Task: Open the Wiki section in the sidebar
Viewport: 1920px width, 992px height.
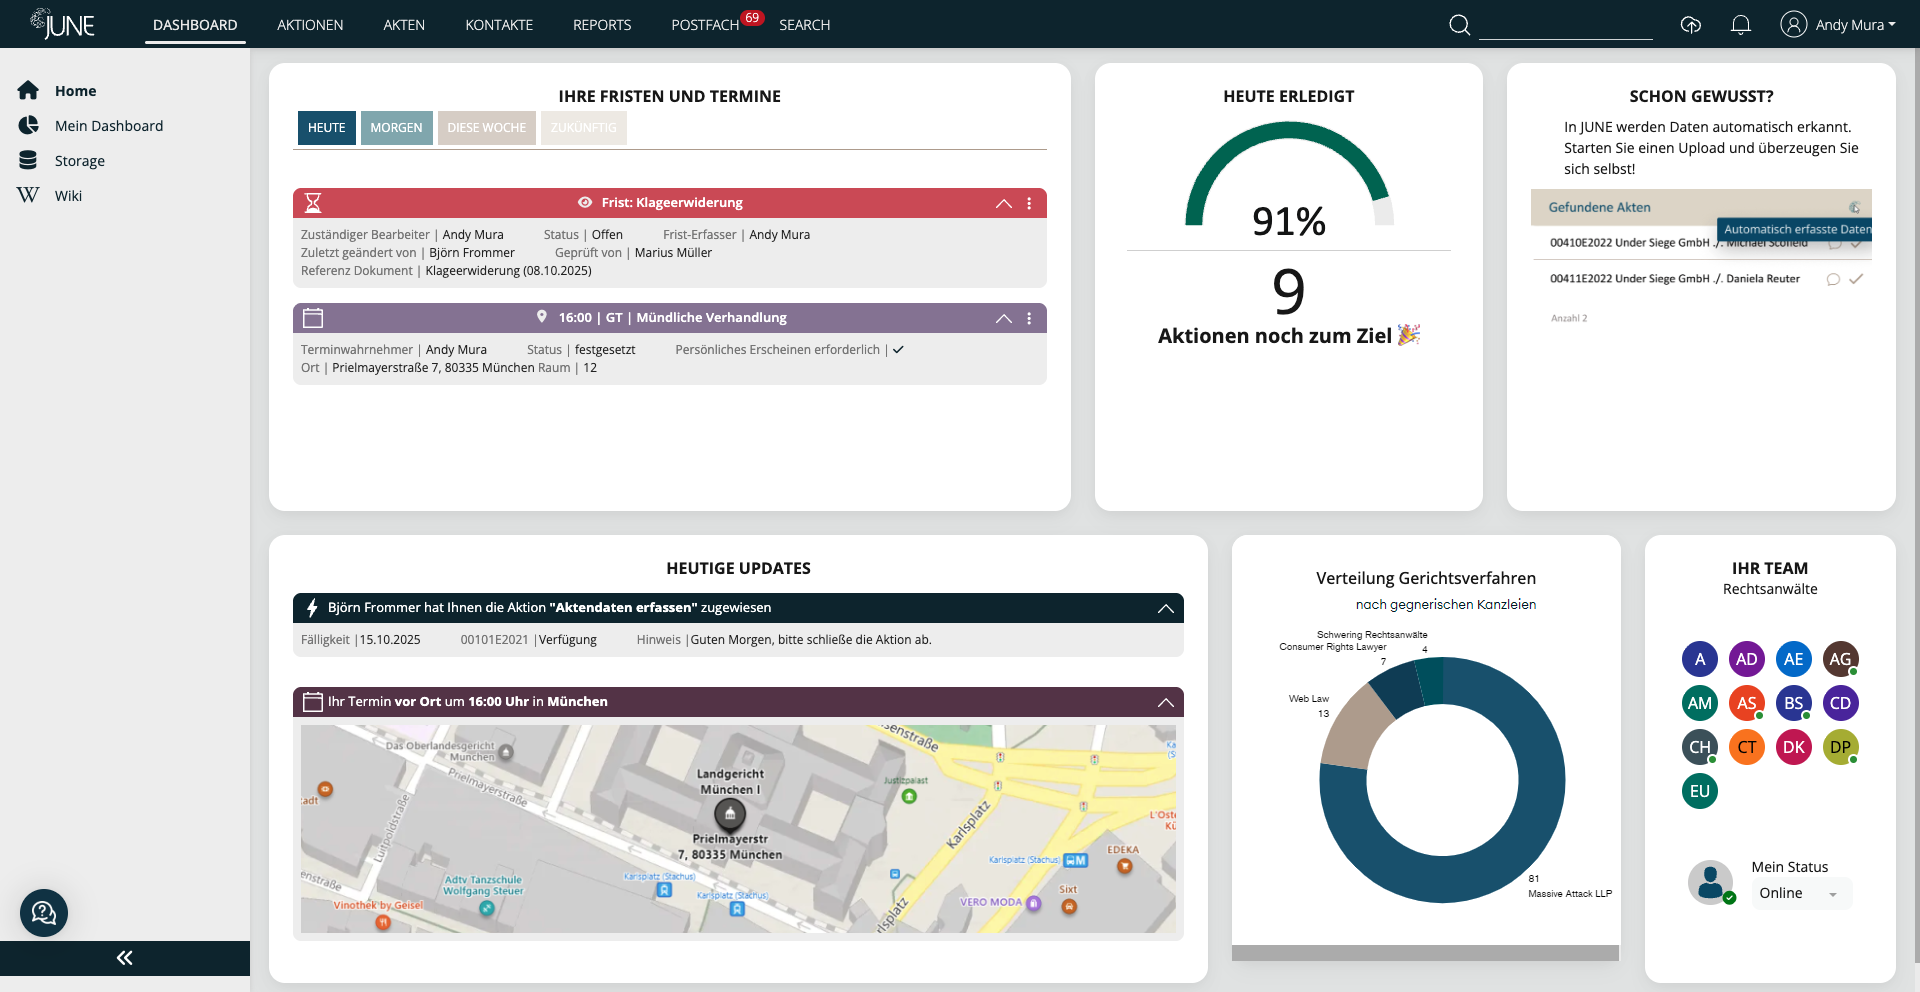Action: point(67,195)
